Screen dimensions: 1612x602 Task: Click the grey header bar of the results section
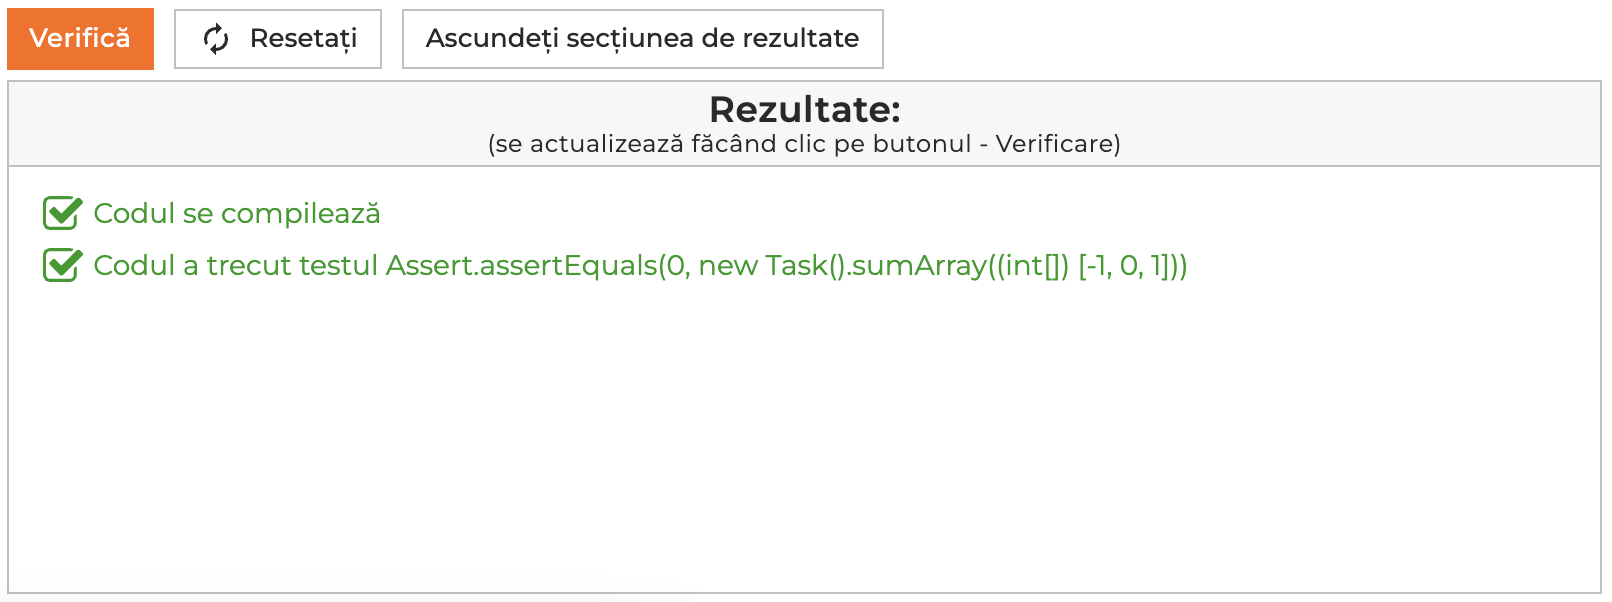pos(804,124)
